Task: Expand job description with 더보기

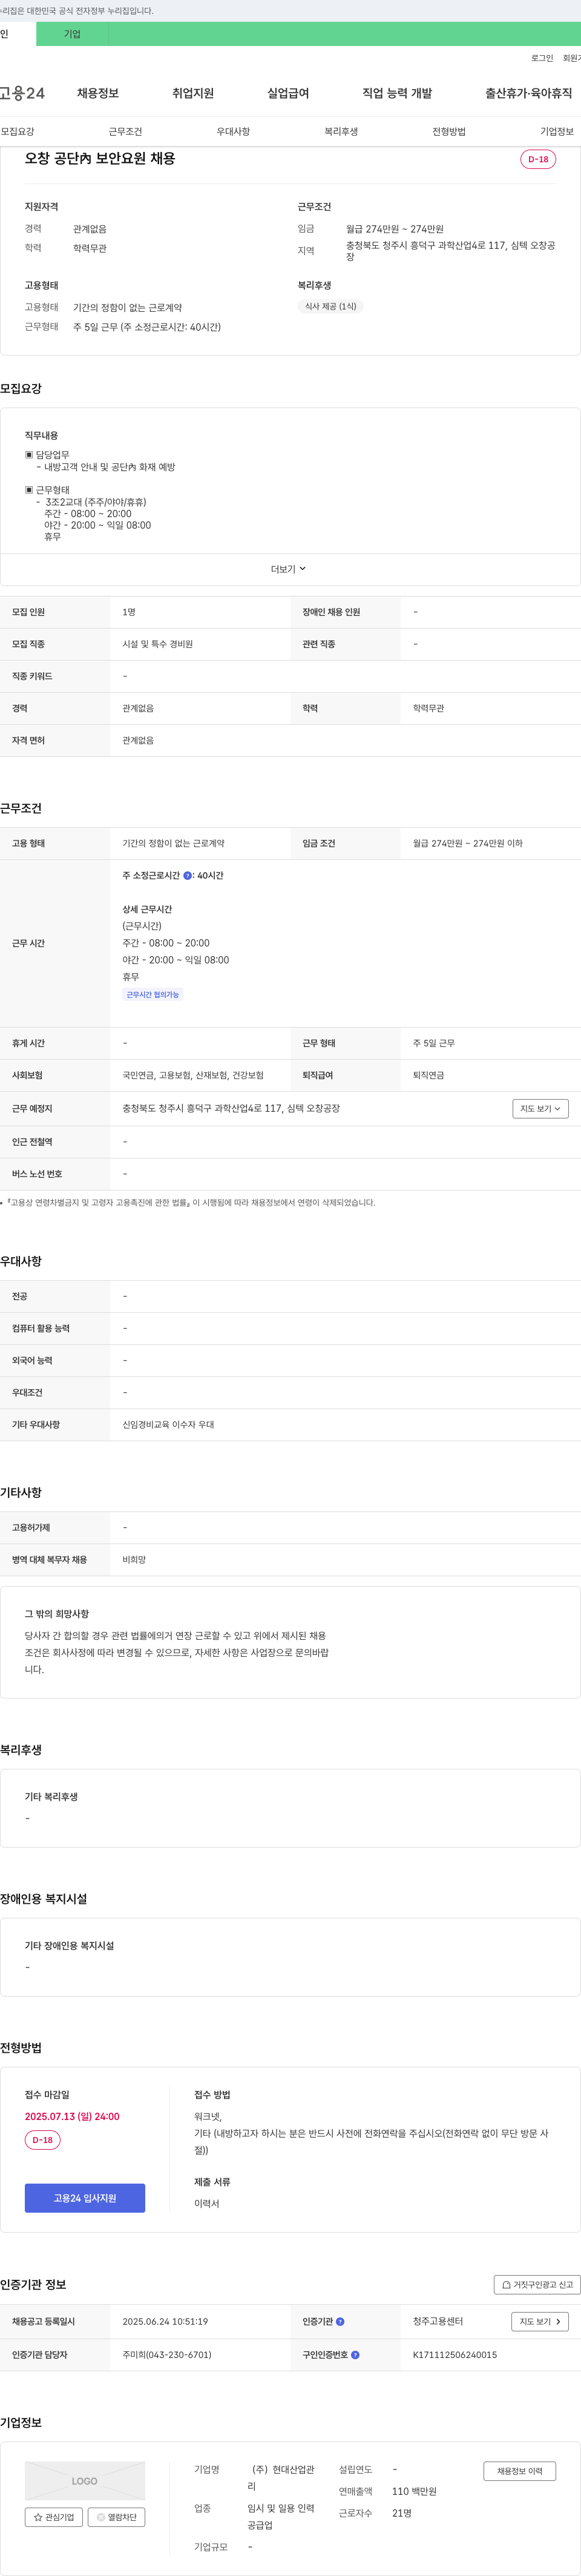Action: [288, 569]
